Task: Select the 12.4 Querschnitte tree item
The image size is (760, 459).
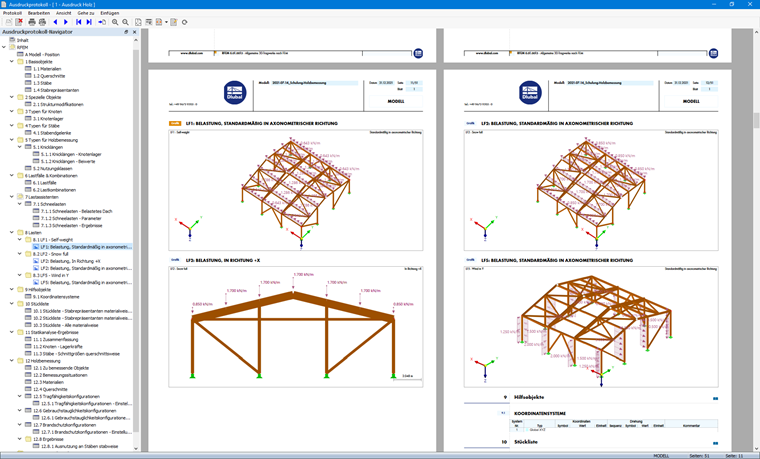Action: (x=50, y=389)
